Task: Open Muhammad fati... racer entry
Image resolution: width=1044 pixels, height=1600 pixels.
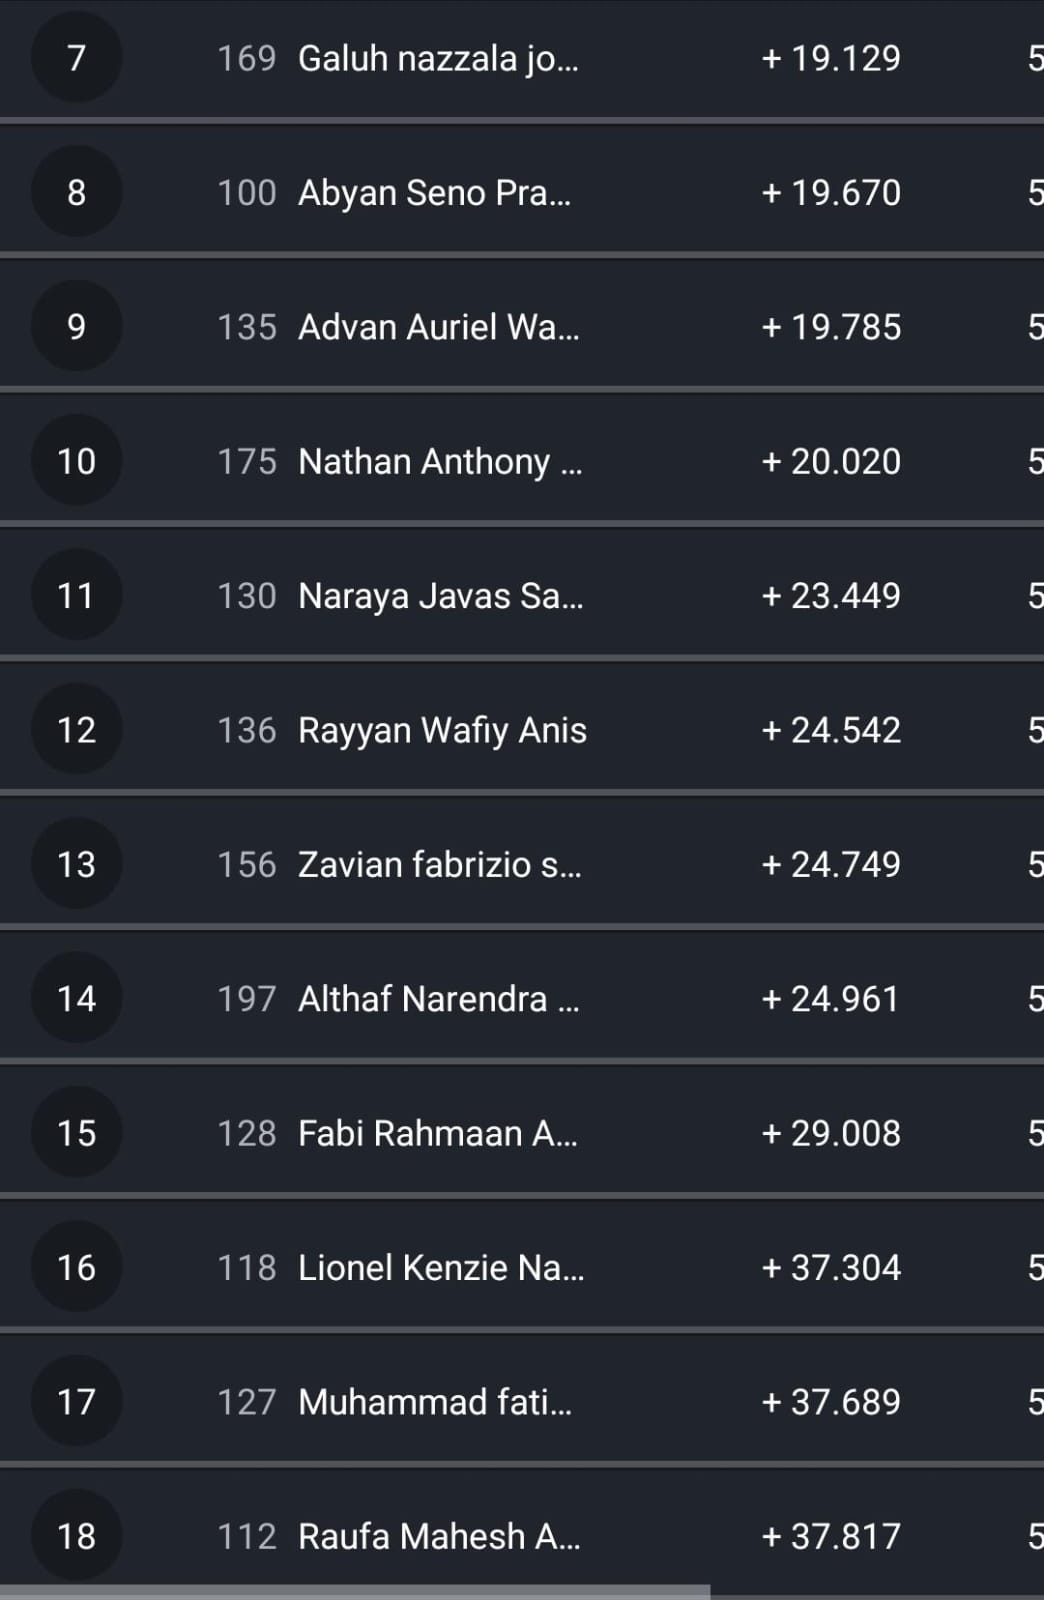Action: (434, 1402)
